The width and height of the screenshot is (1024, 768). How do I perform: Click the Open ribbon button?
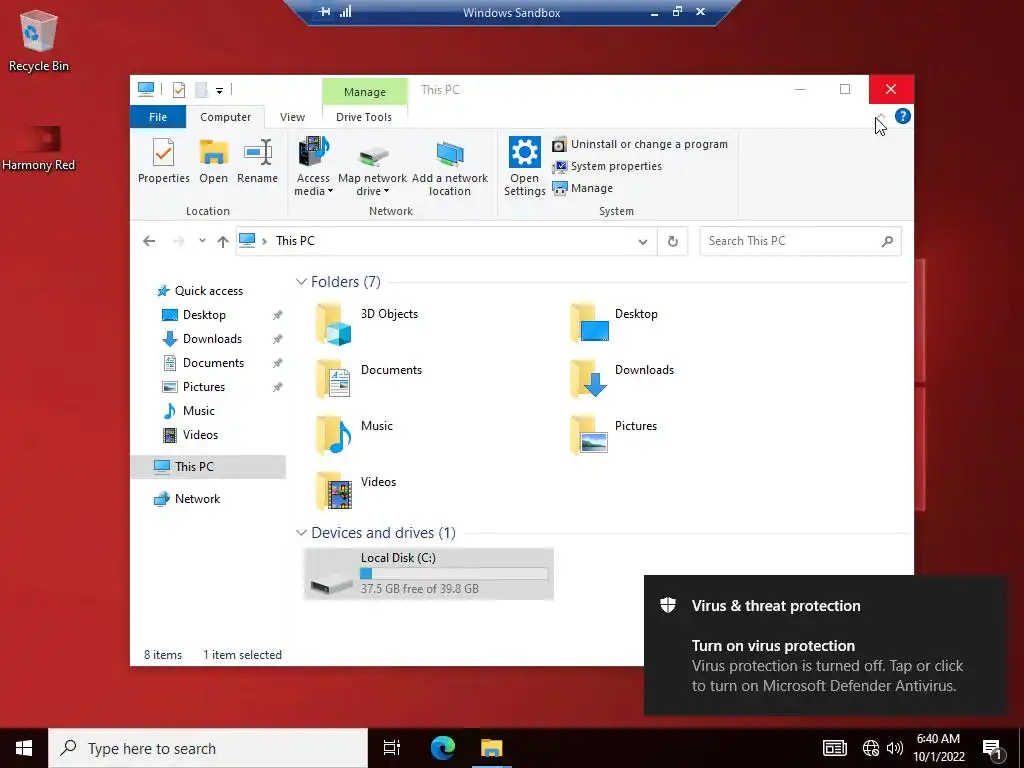(x=214, y=161)
